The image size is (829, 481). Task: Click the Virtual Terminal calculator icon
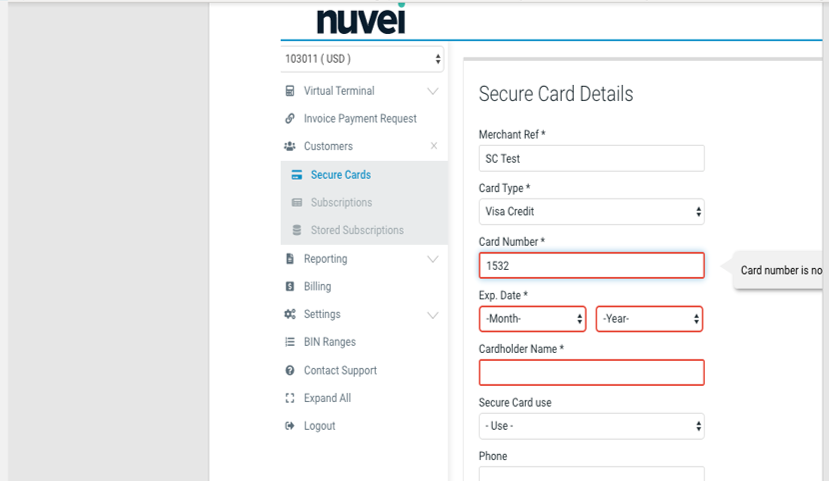[x=290, y=91]
